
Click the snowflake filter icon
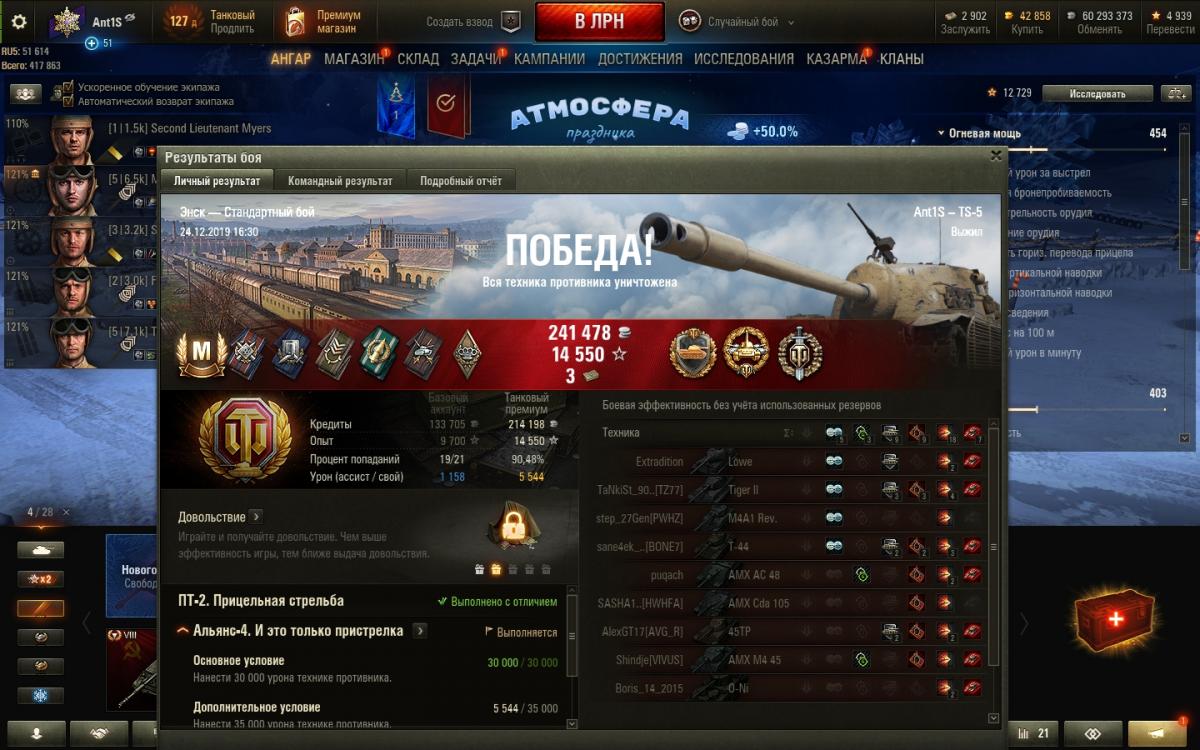[40, 695]
